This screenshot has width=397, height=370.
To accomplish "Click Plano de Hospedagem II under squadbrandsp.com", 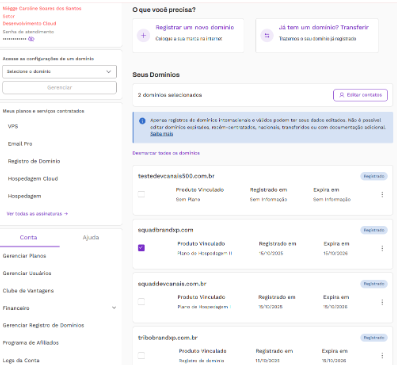I will click(x=205, y=253).
